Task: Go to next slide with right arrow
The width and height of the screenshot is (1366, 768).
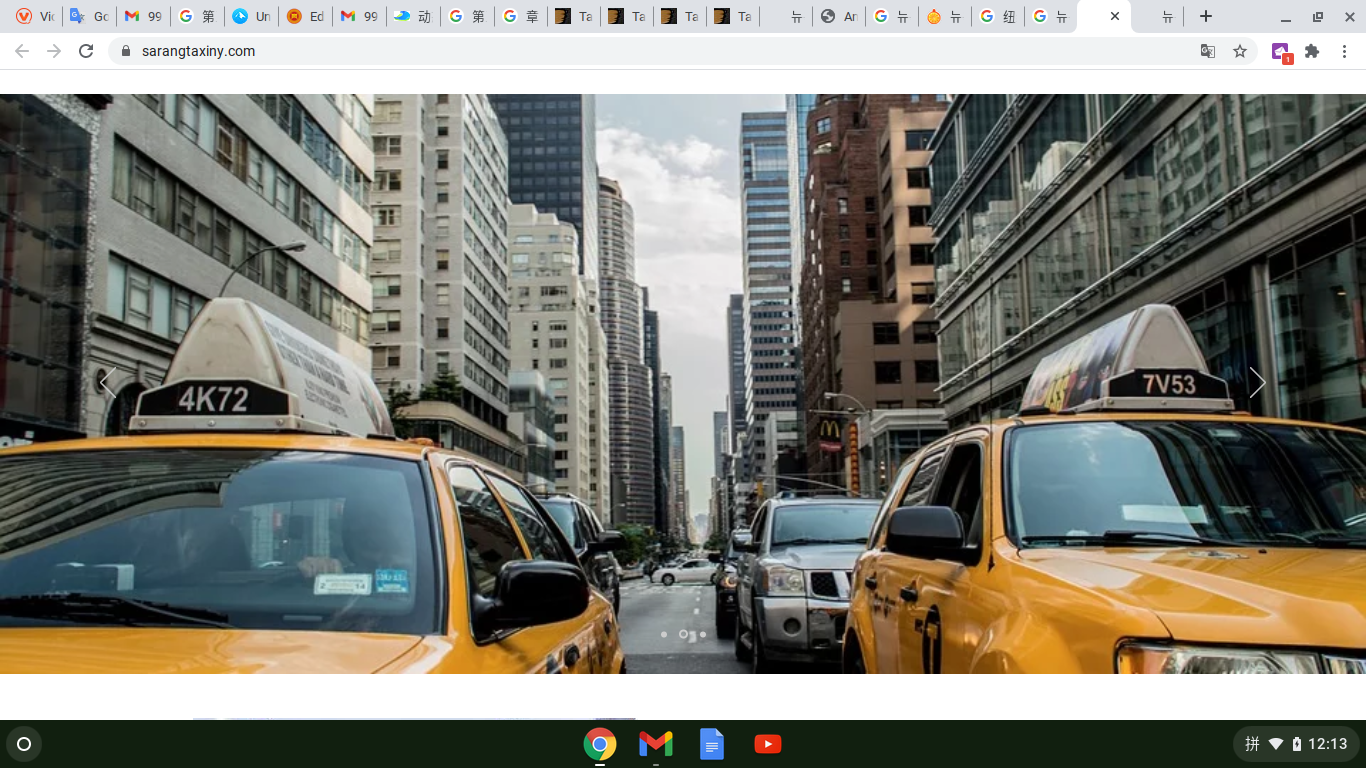Action: point(1257,382)
